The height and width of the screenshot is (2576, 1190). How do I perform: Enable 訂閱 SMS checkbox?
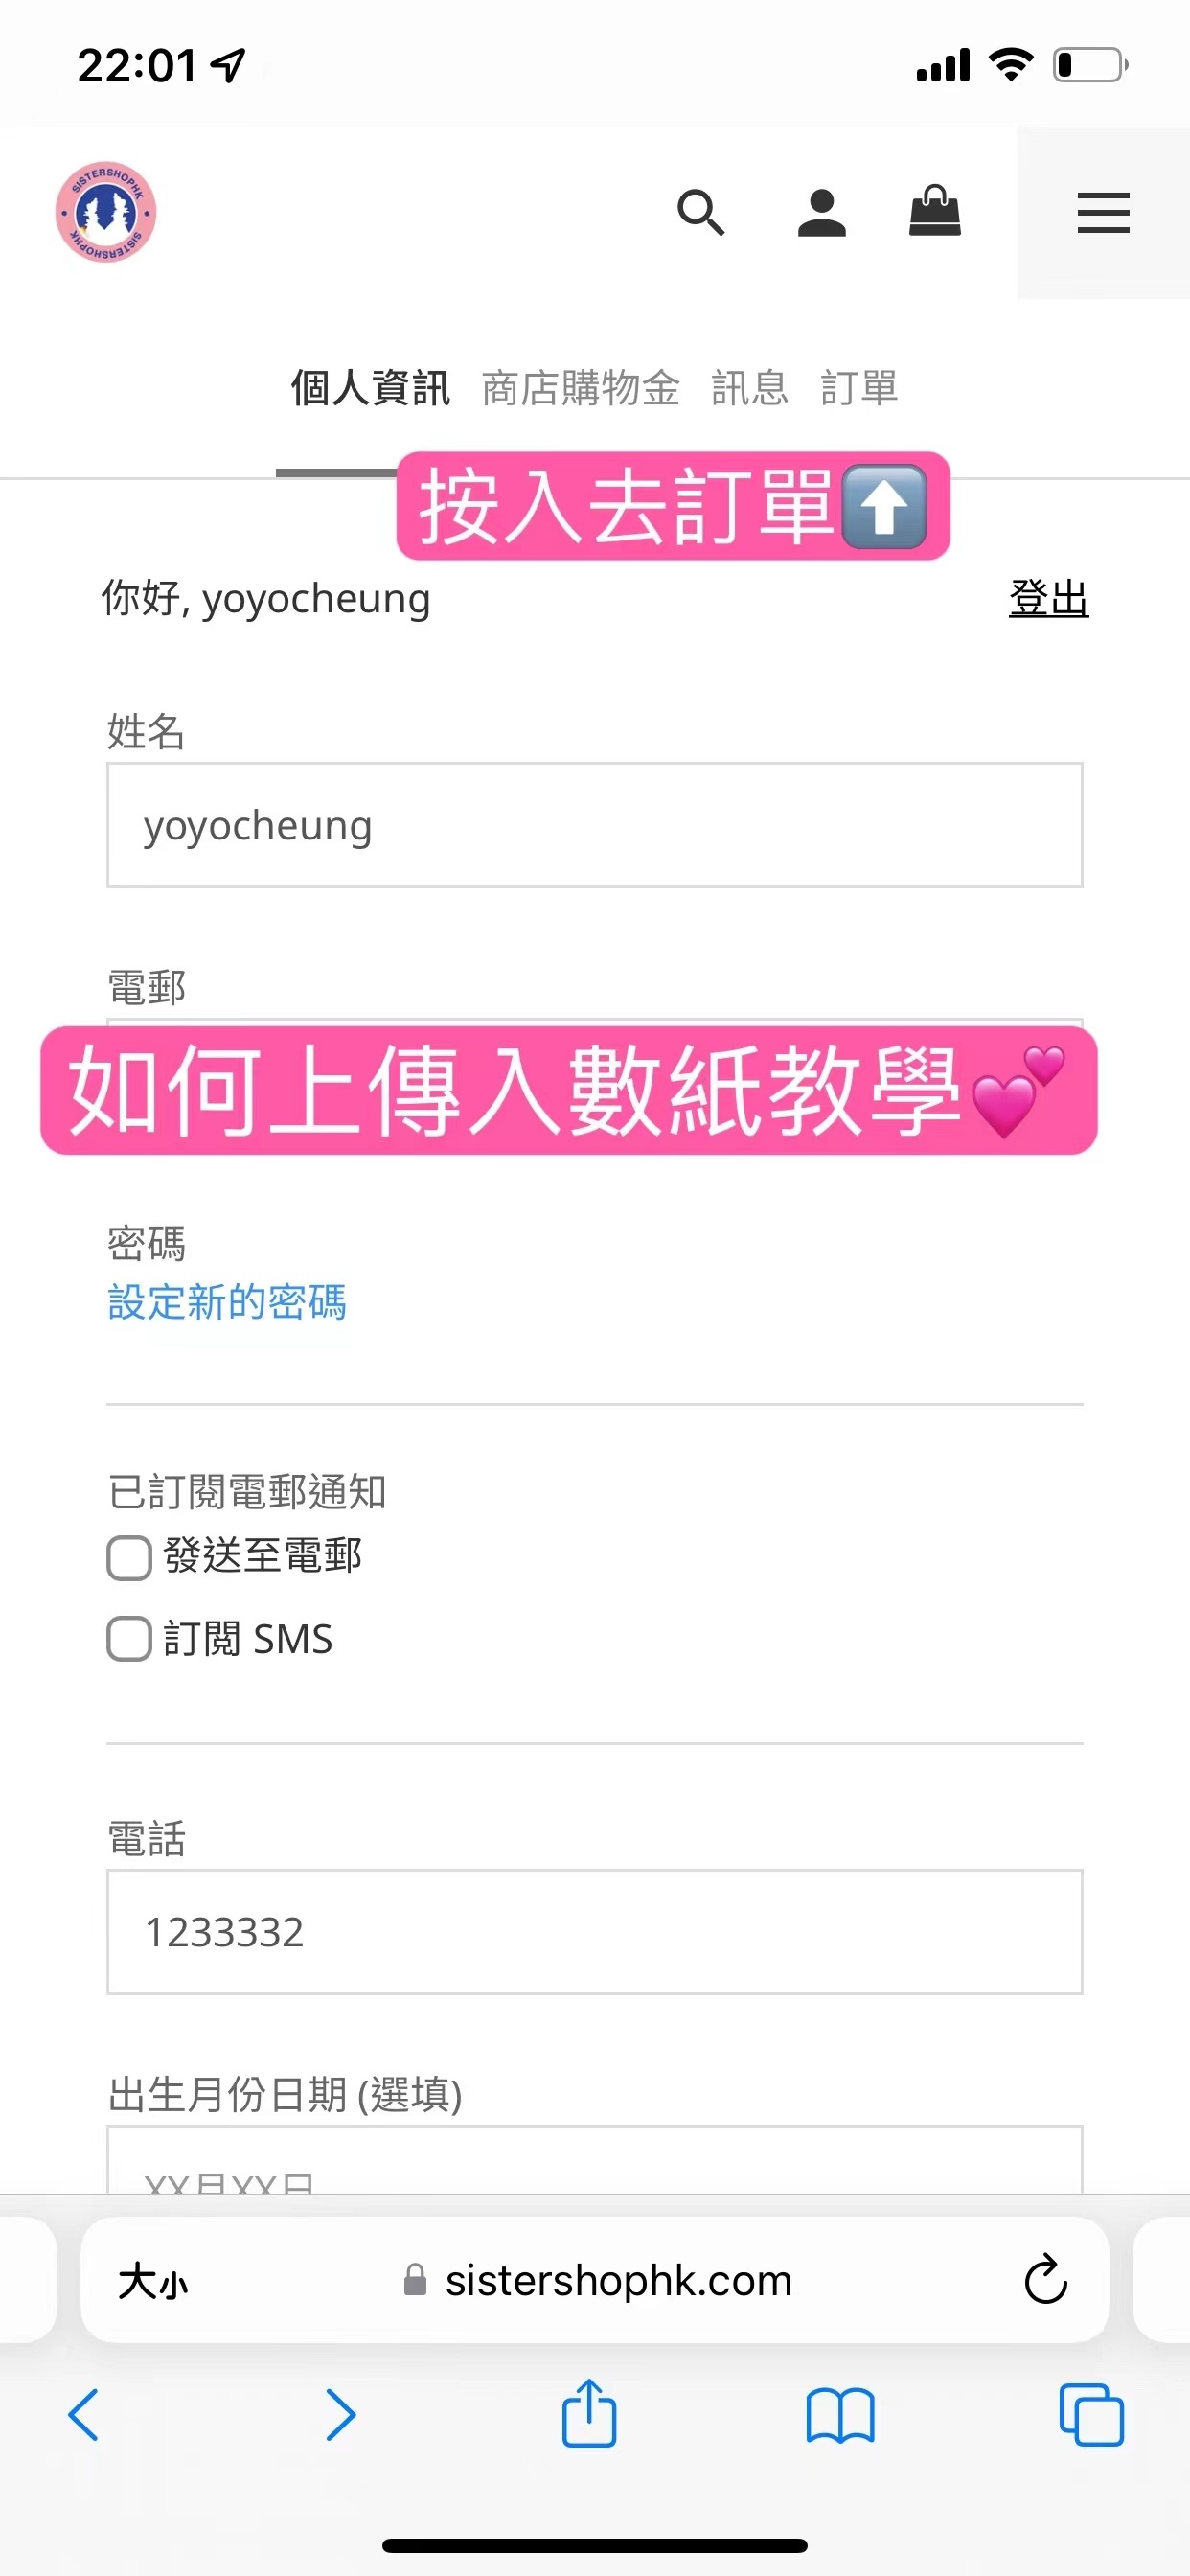tap(129, 1639)
